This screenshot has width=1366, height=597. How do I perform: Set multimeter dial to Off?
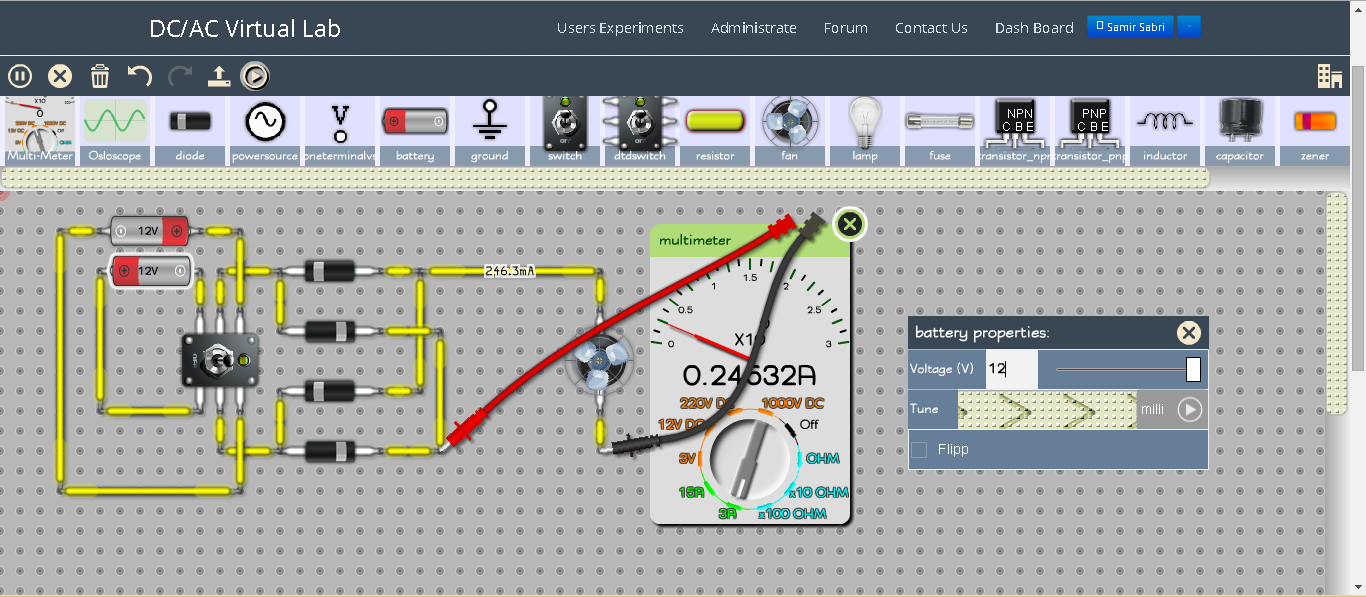pyautogui.click(x=808, y=424)
